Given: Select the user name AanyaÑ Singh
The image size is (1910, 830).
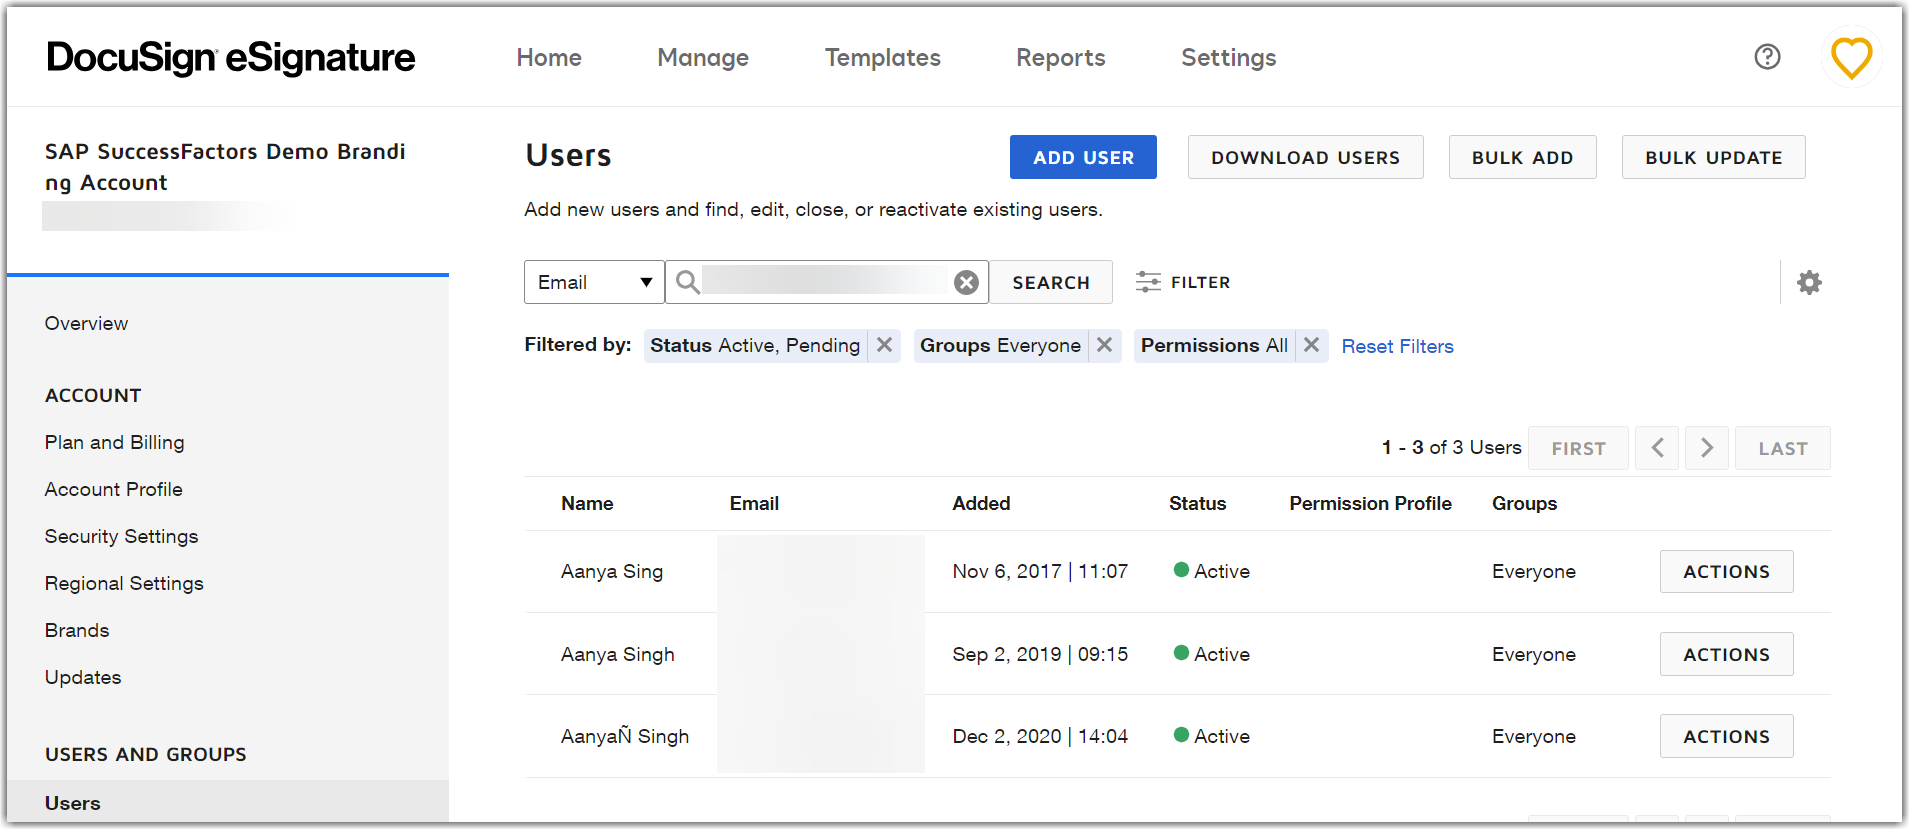Looking at the screenshot, I should (x=625, y=736).
